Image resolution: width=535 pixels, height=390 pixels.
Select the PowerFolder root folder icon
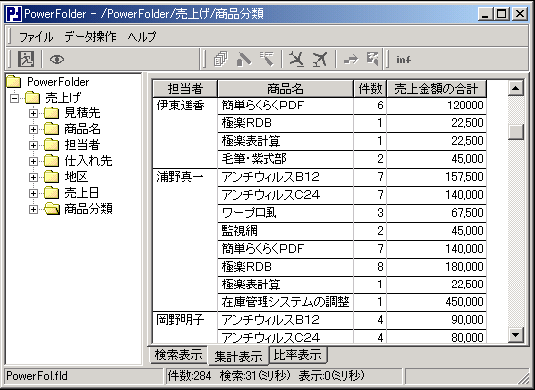(14, 82)
